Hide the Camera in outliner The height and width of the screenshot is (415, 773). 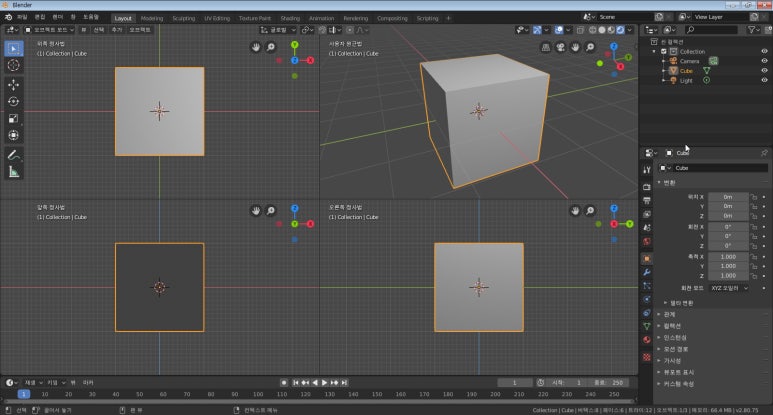764,61
